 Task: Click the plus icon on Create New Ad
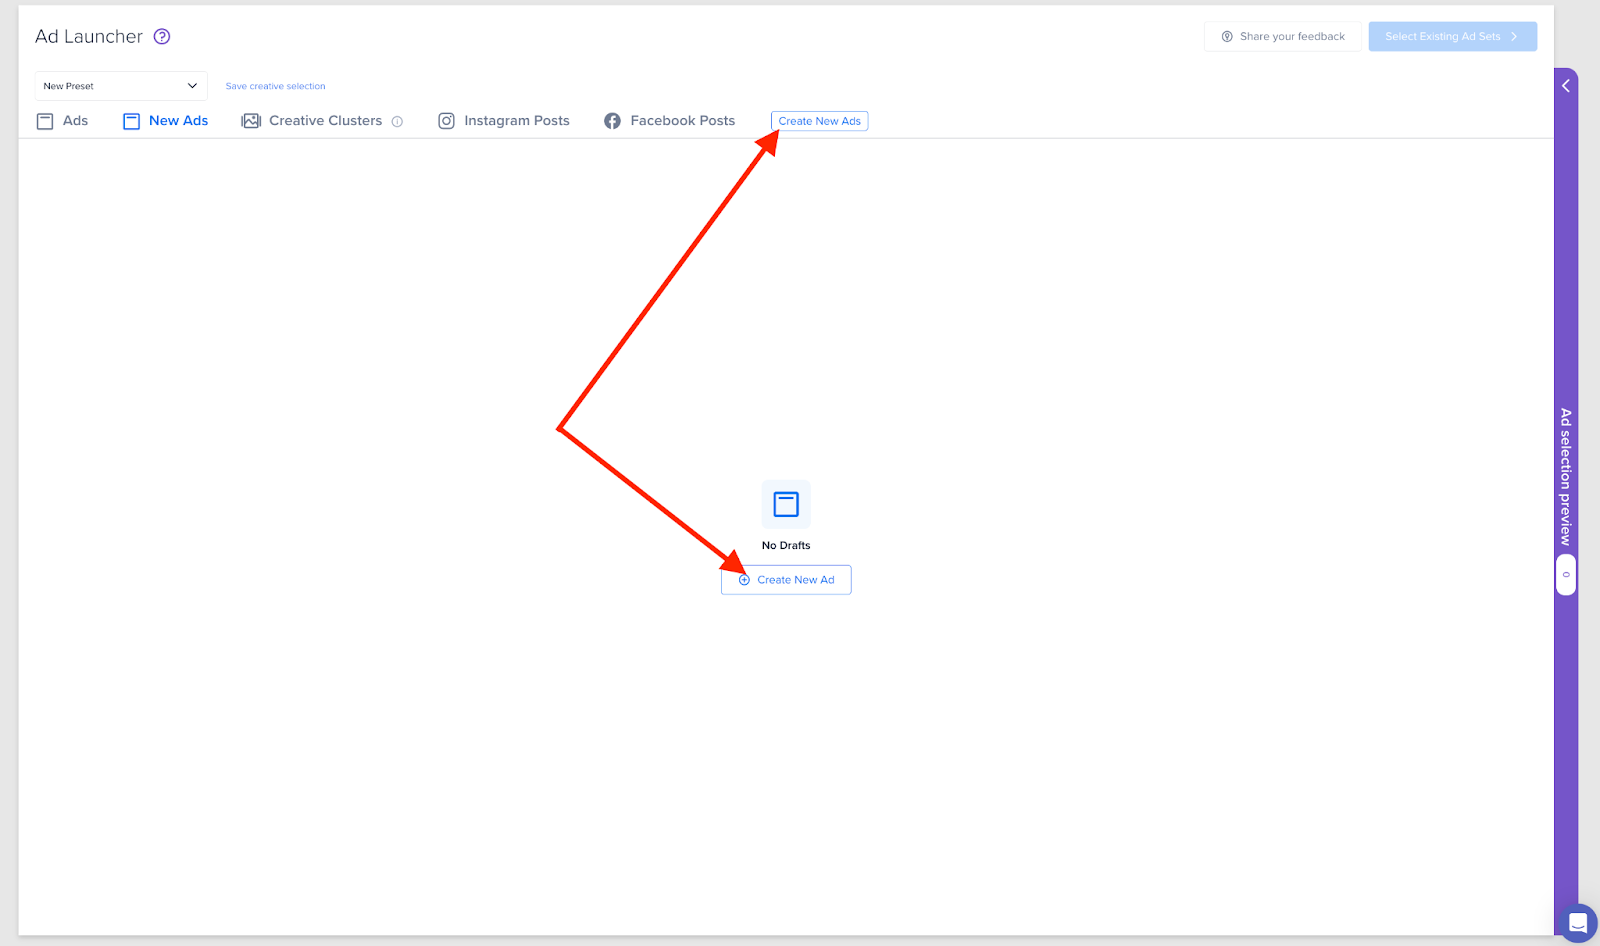point(744,579)
